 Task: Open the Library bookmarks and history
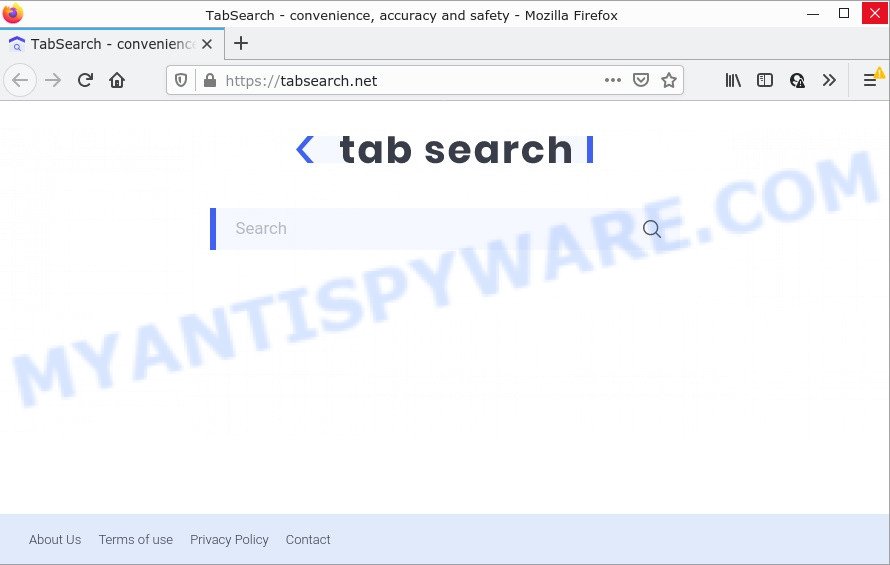pyautogui.click(x=733, y=80)
